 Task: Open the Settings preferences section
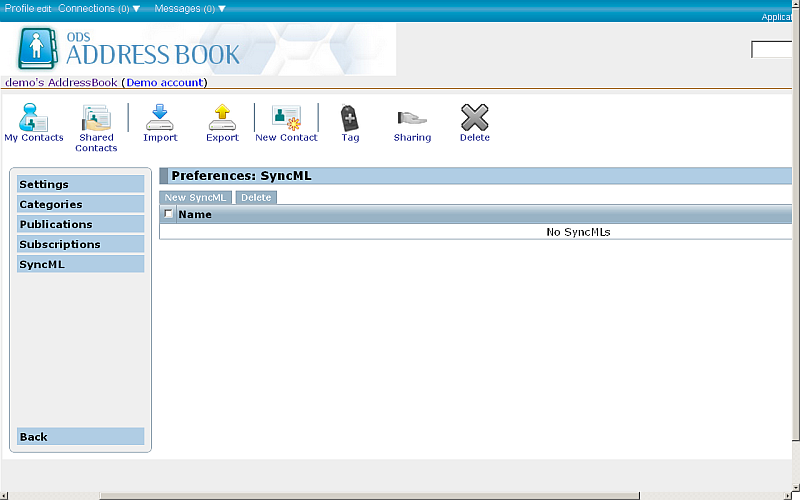(81, 184)
